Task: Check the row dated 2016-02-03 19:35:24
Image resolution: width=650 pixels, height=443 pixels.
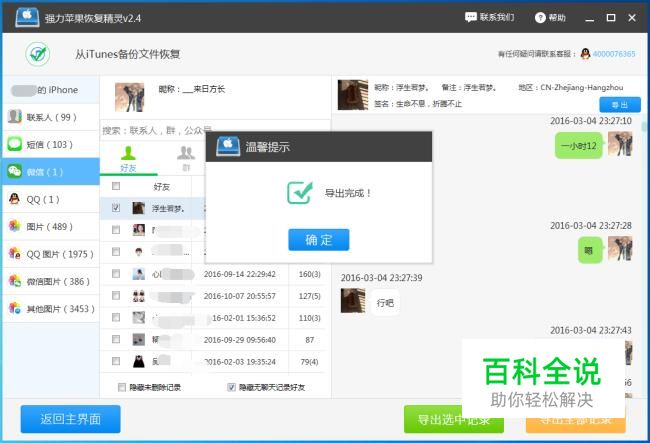Action: tap(116, 361)
